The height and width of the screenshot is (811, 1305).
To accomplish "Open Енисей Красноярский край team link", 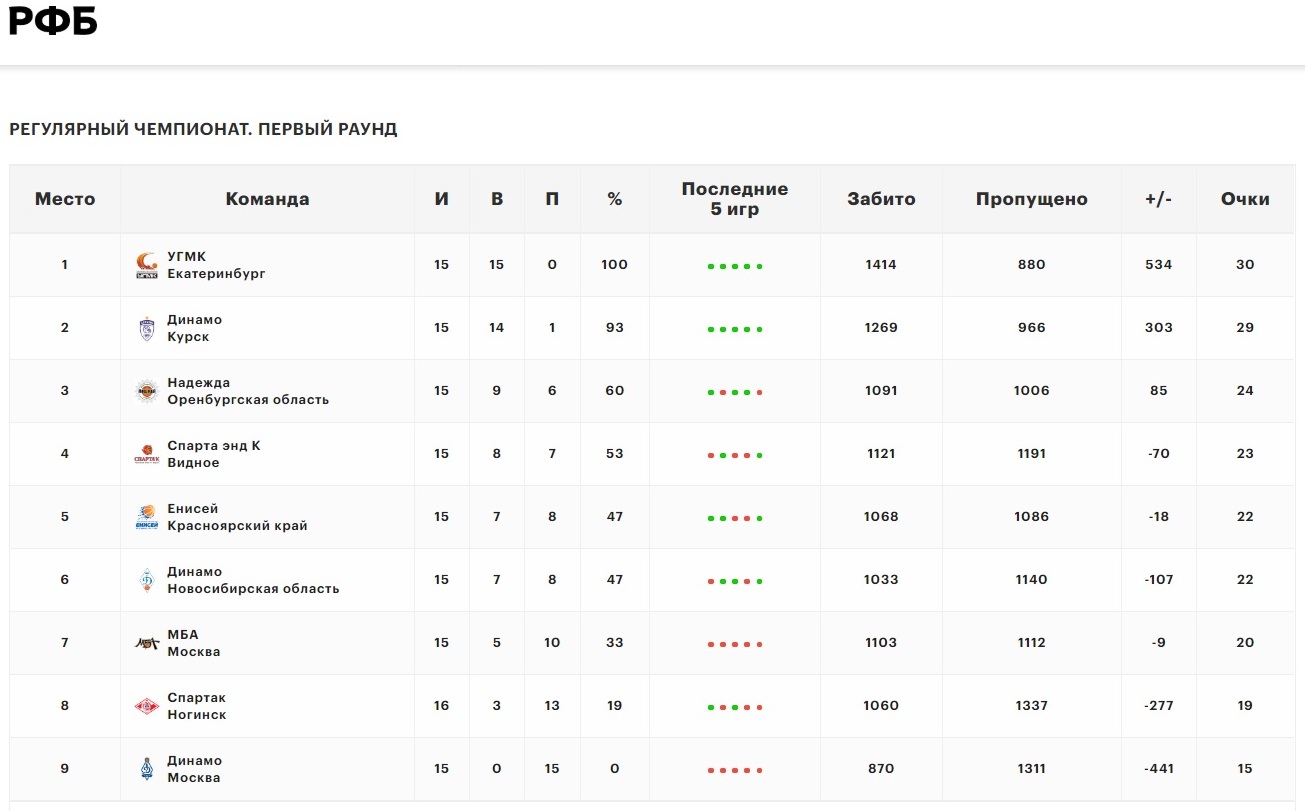I will pos(237,517).
